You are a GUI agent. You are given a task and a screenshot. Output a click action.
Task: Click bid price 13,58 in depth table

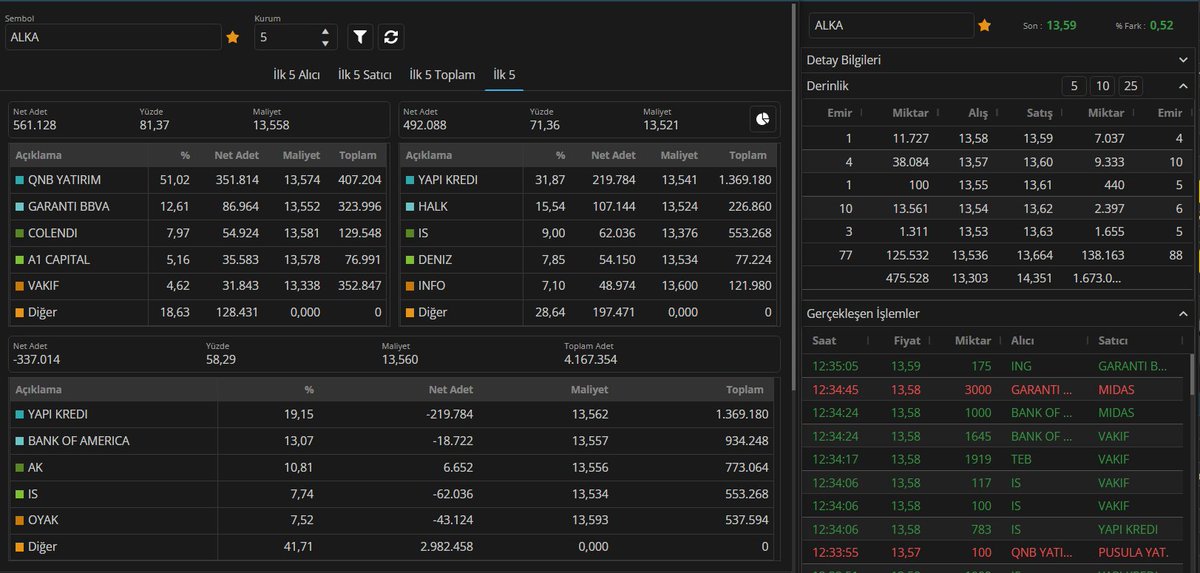tap(972, 138)
